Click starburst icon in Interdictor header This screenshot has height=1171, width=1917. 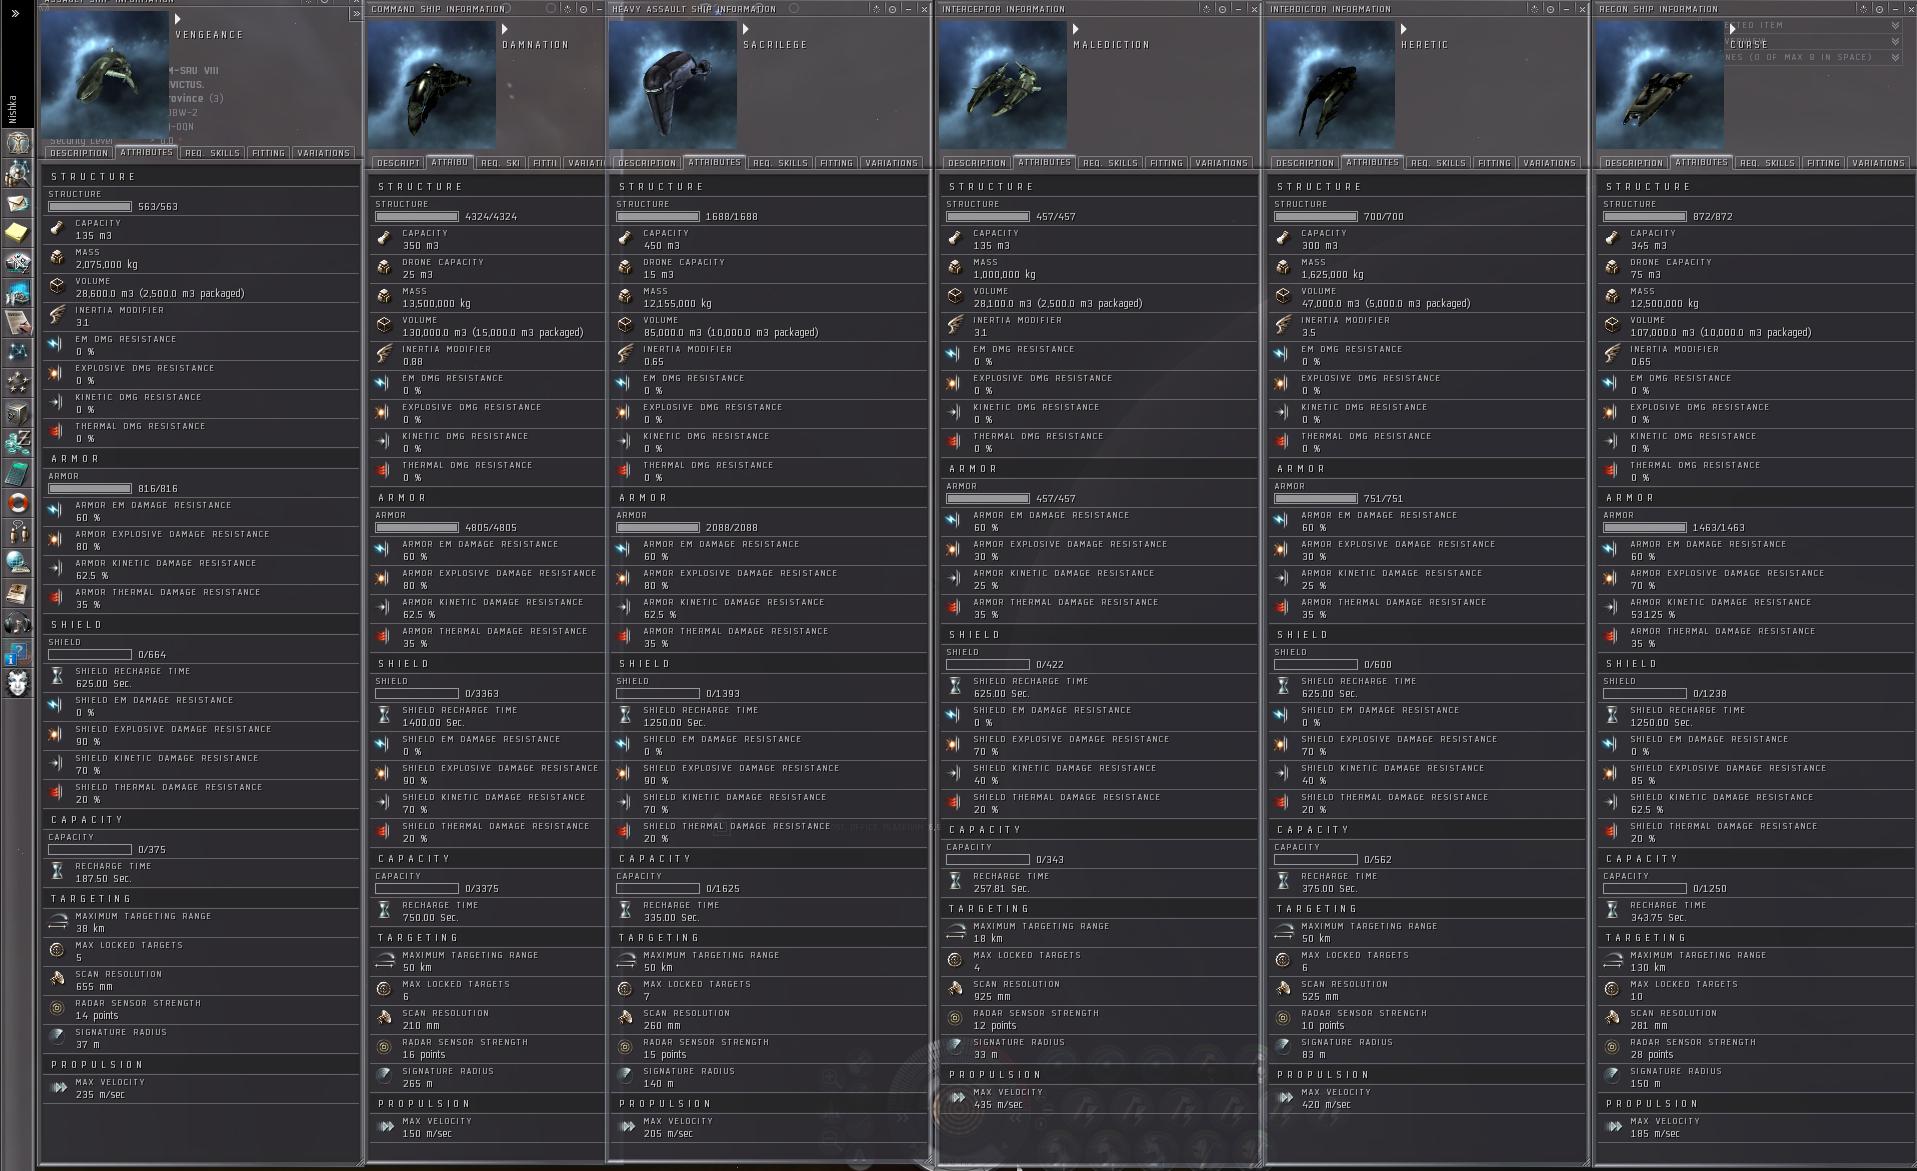pos(1535,9)
